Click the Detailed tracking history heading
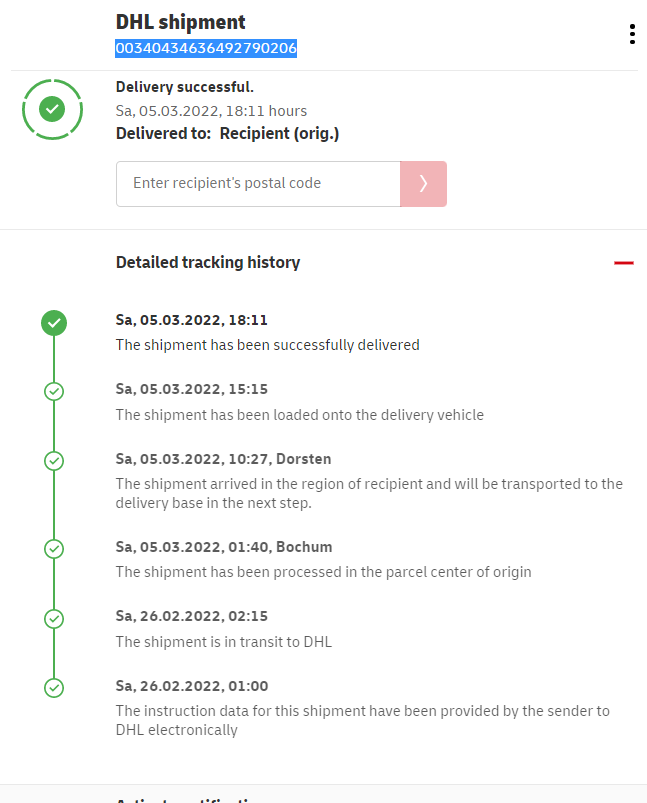647x803 pixels. [208, 263]
